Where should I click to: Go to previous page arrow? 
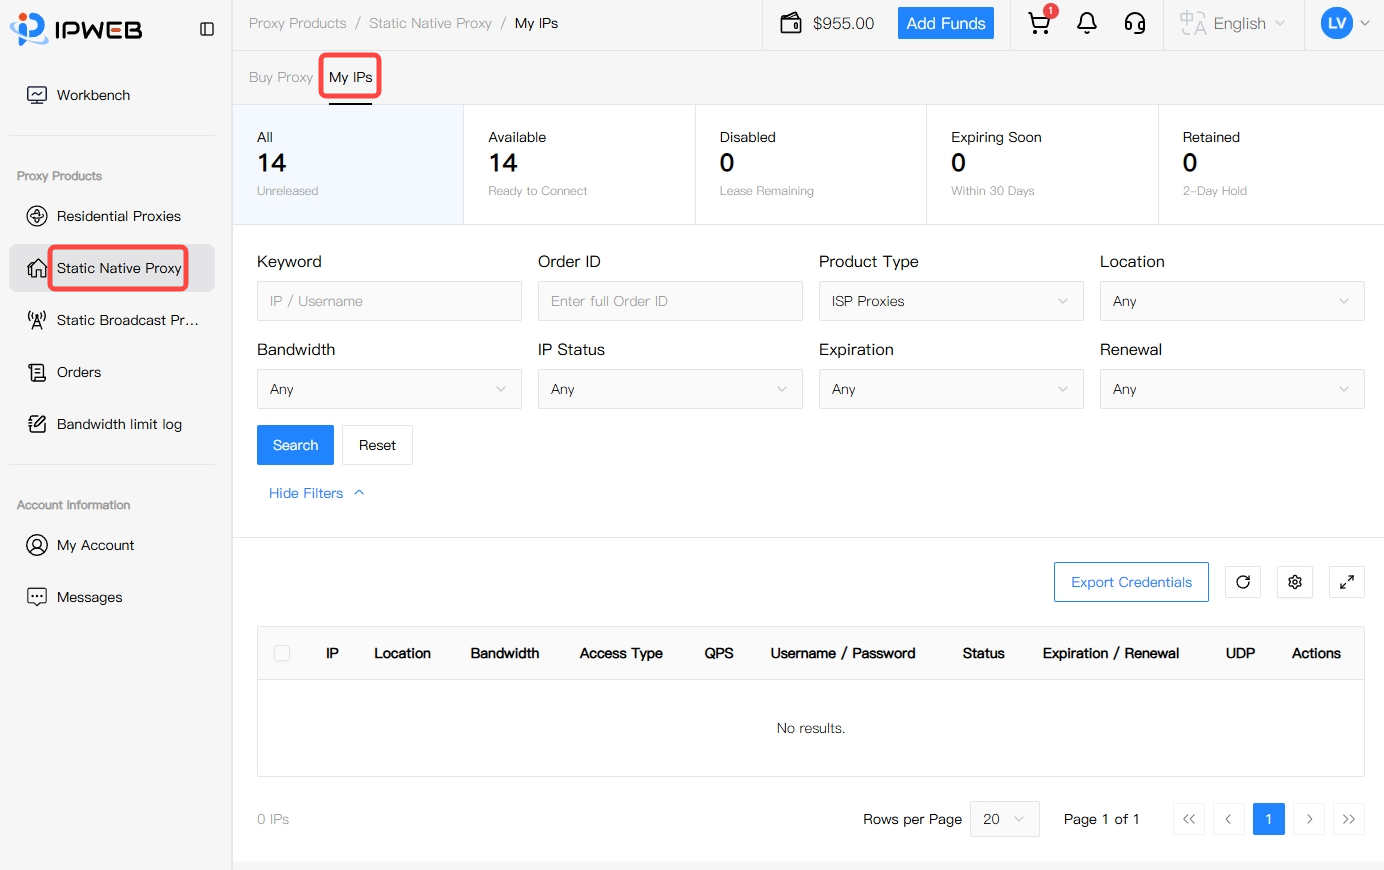(1229, 819)
